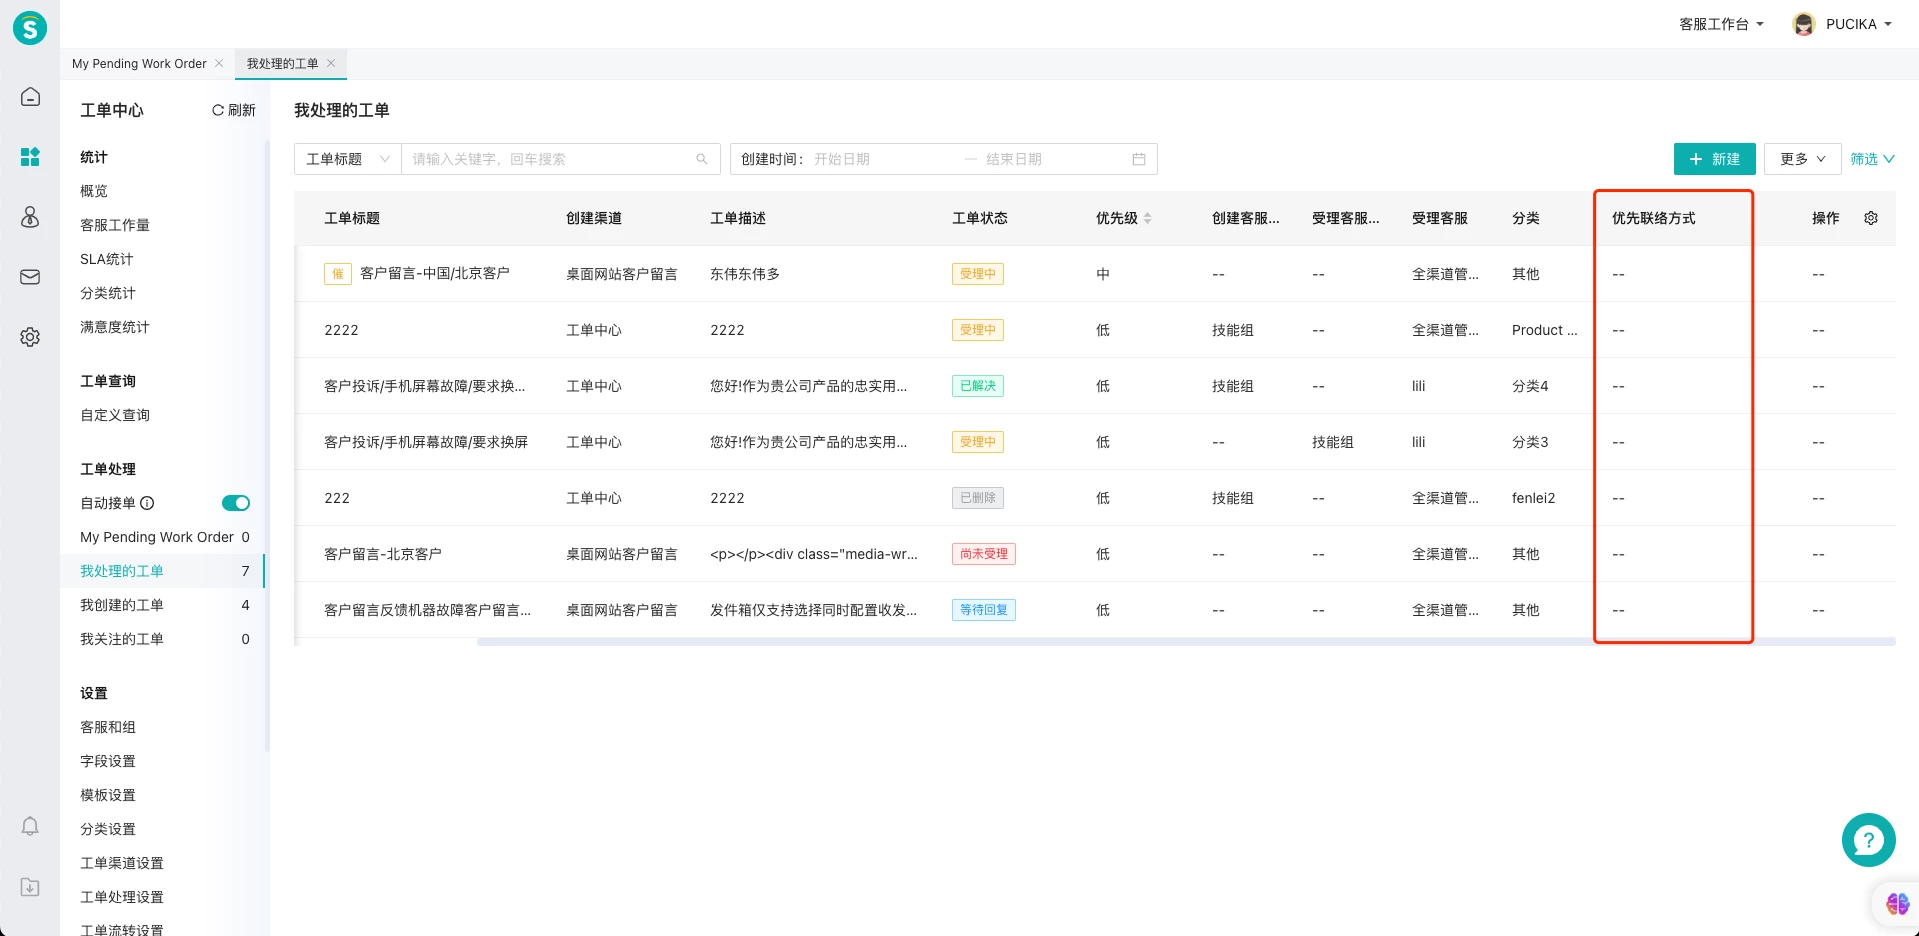This screenshot has width=1919, height=936.
Task: Open 分类统计 menu item
Action: [x=108, y=293]
